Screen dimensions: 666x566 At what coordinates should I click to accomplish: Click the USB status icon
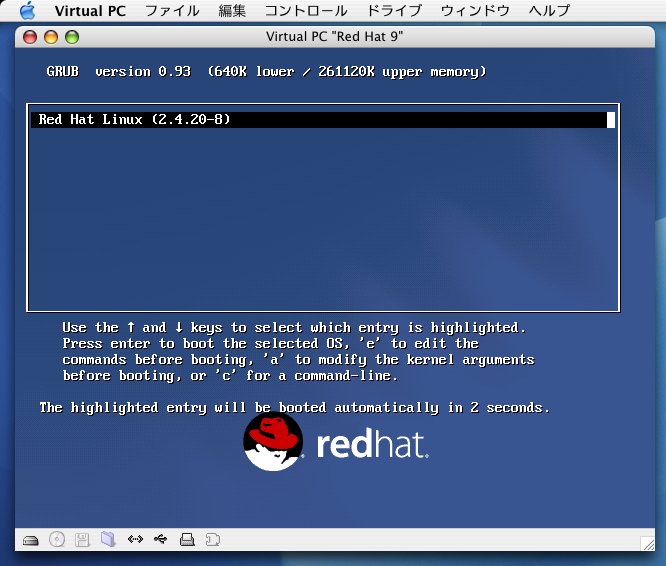point(161,539)
